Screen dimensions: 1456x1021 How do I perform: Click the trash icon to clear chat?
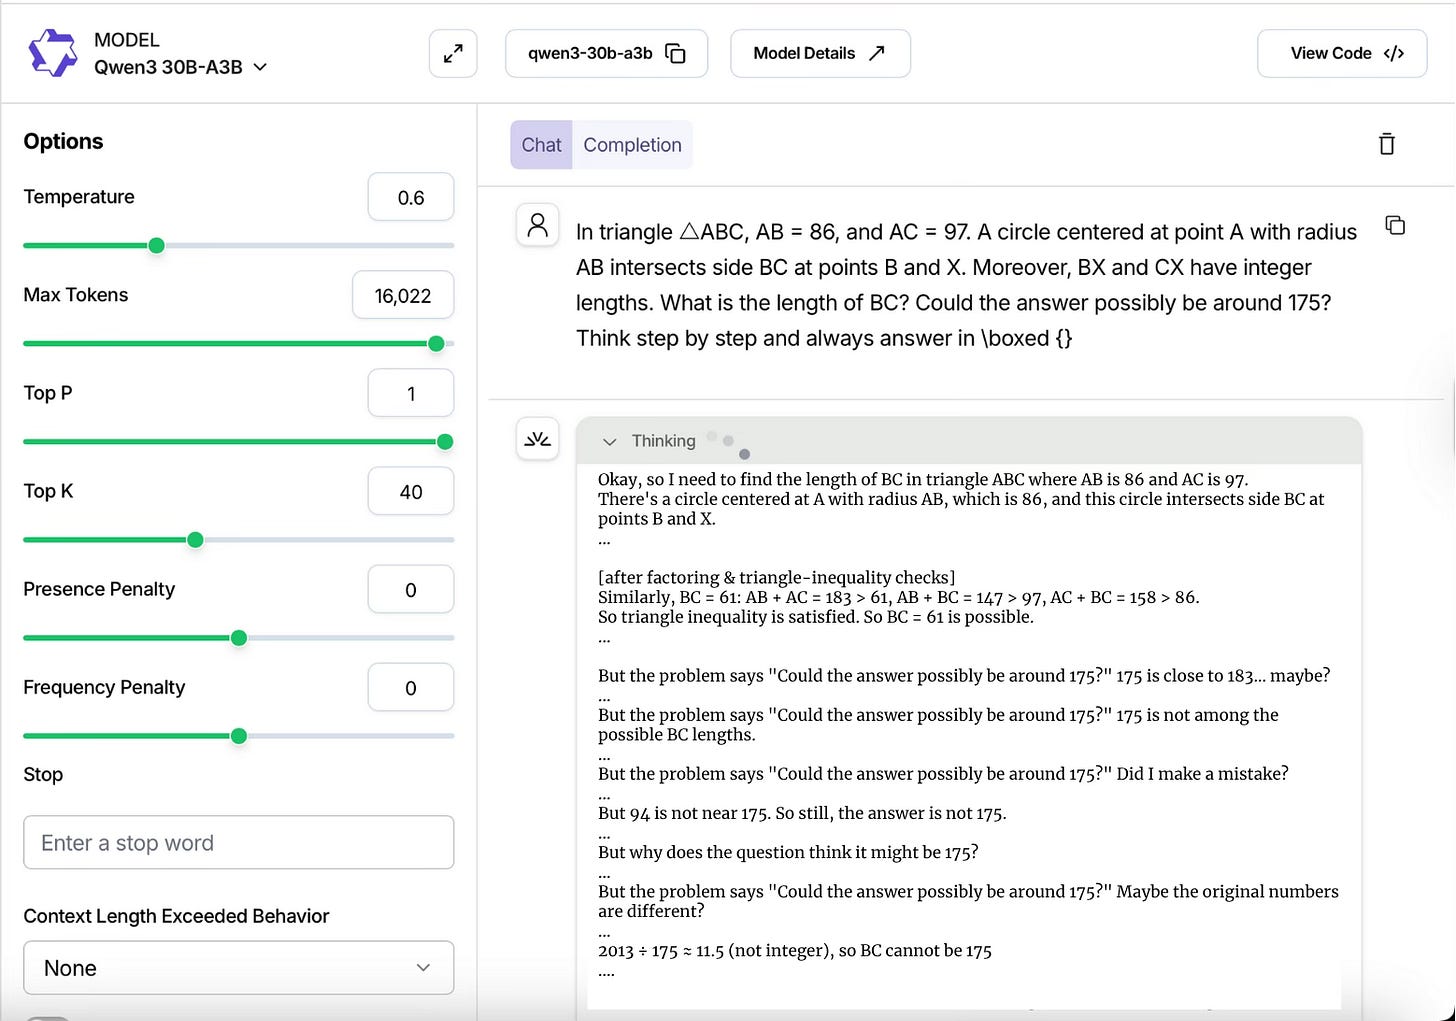pos(1387,144)
